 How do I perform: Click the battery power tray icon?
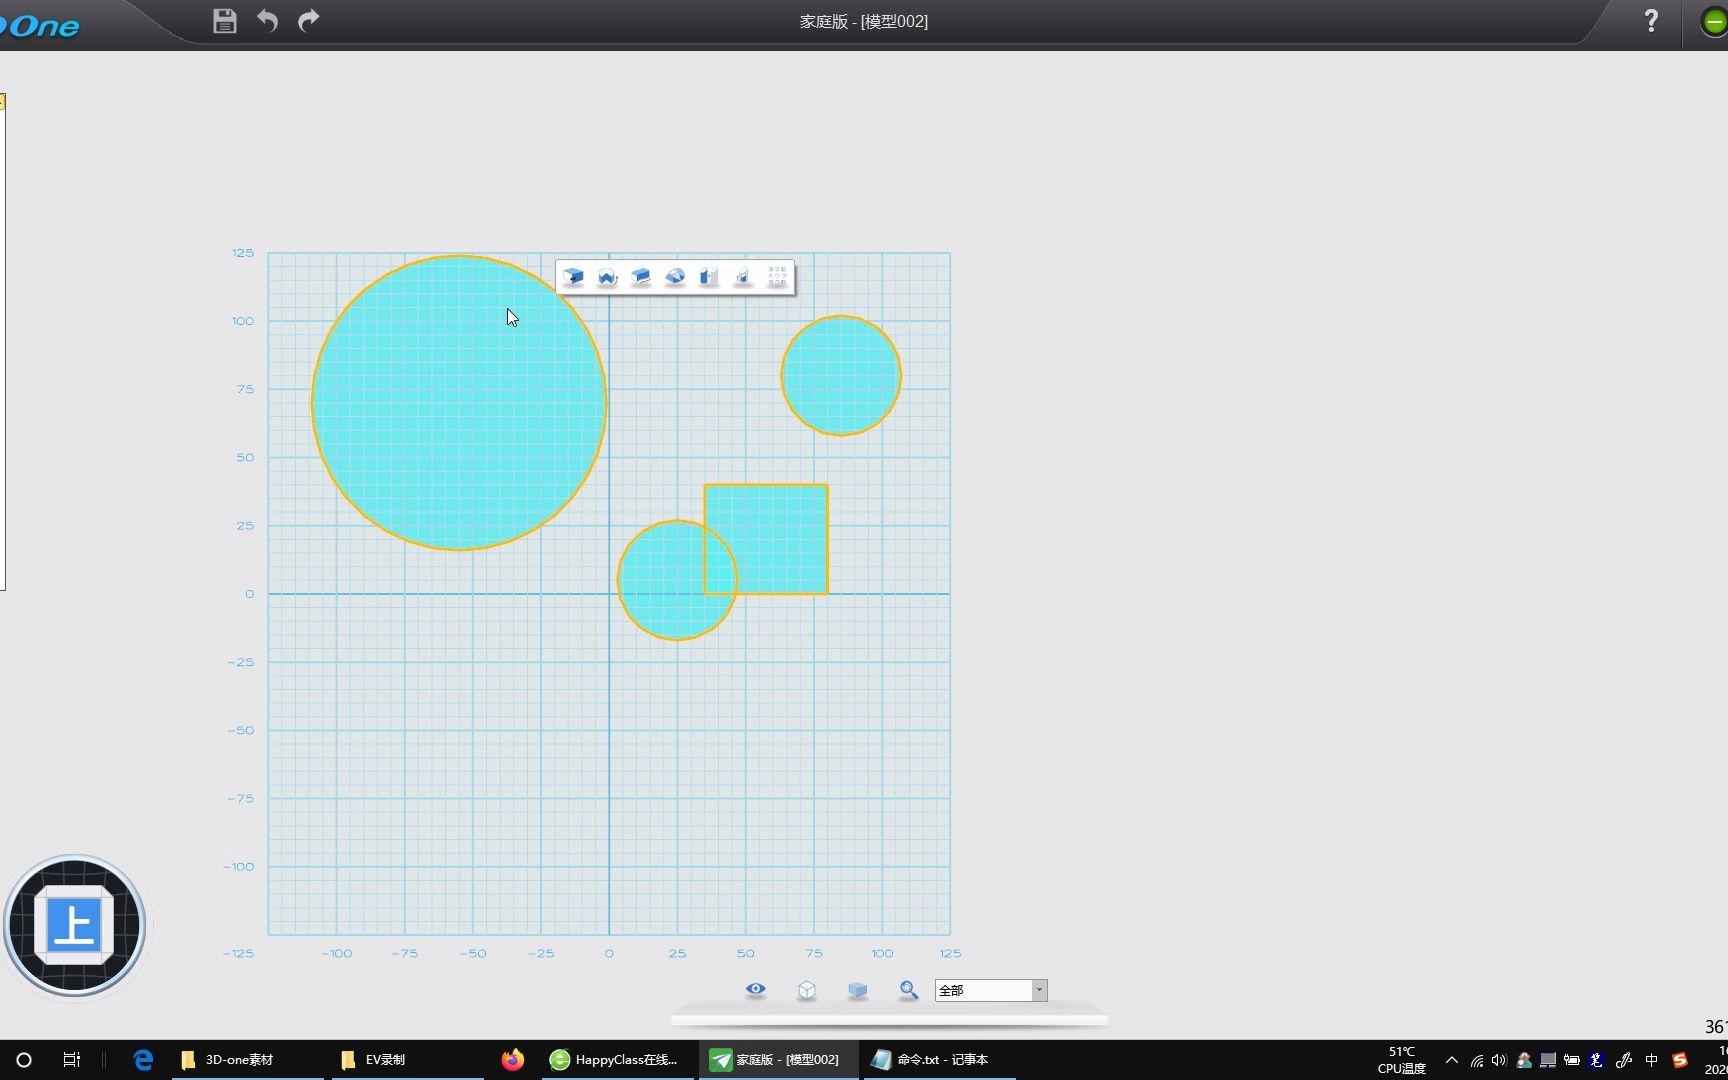[1572, 1060]
